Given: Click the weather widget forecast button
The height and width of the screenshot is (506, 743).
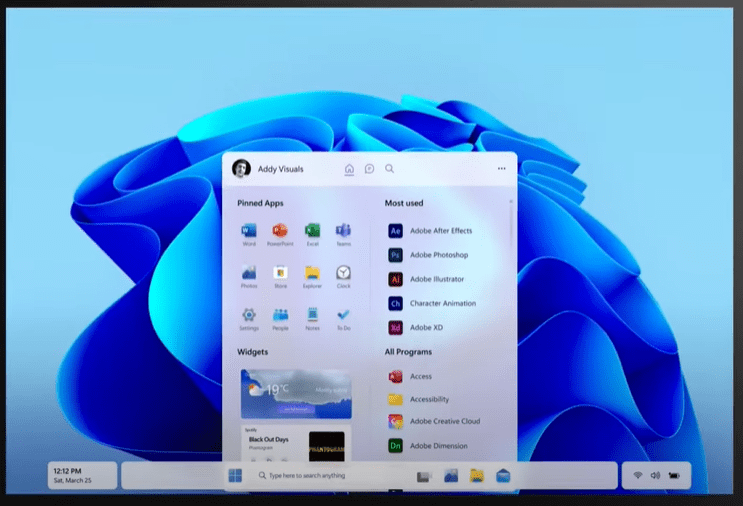Looking at the screenshot, I should pos(296,409).
